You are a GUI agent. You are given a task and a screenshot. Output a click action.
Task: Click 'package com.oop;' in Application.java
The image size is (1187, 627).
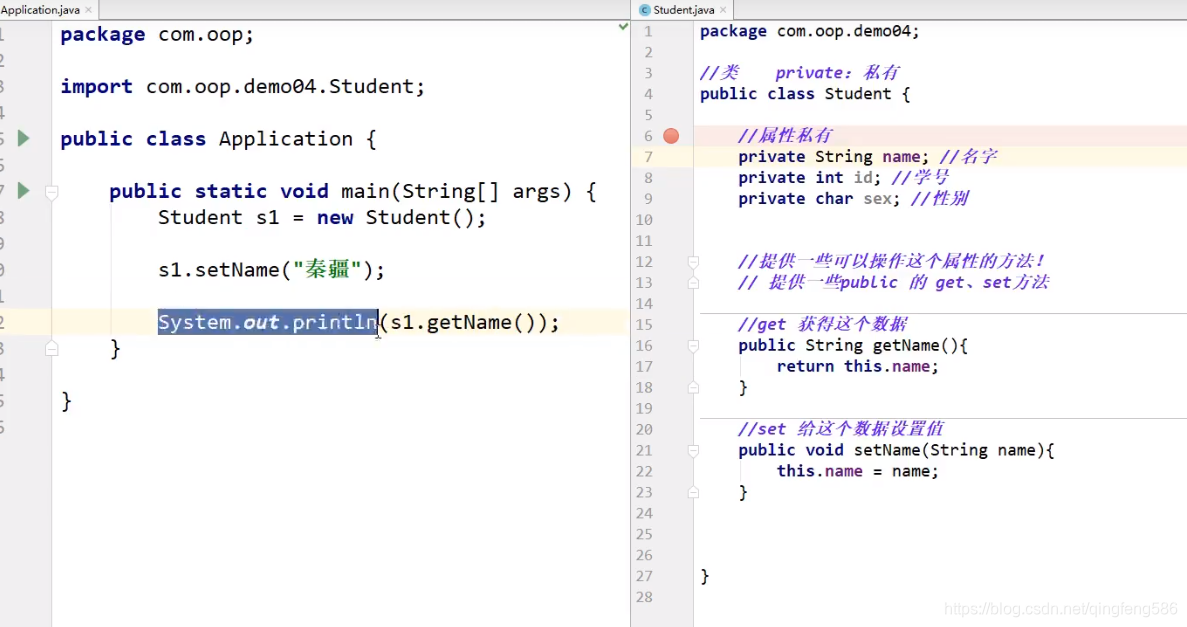click(157, 35)
